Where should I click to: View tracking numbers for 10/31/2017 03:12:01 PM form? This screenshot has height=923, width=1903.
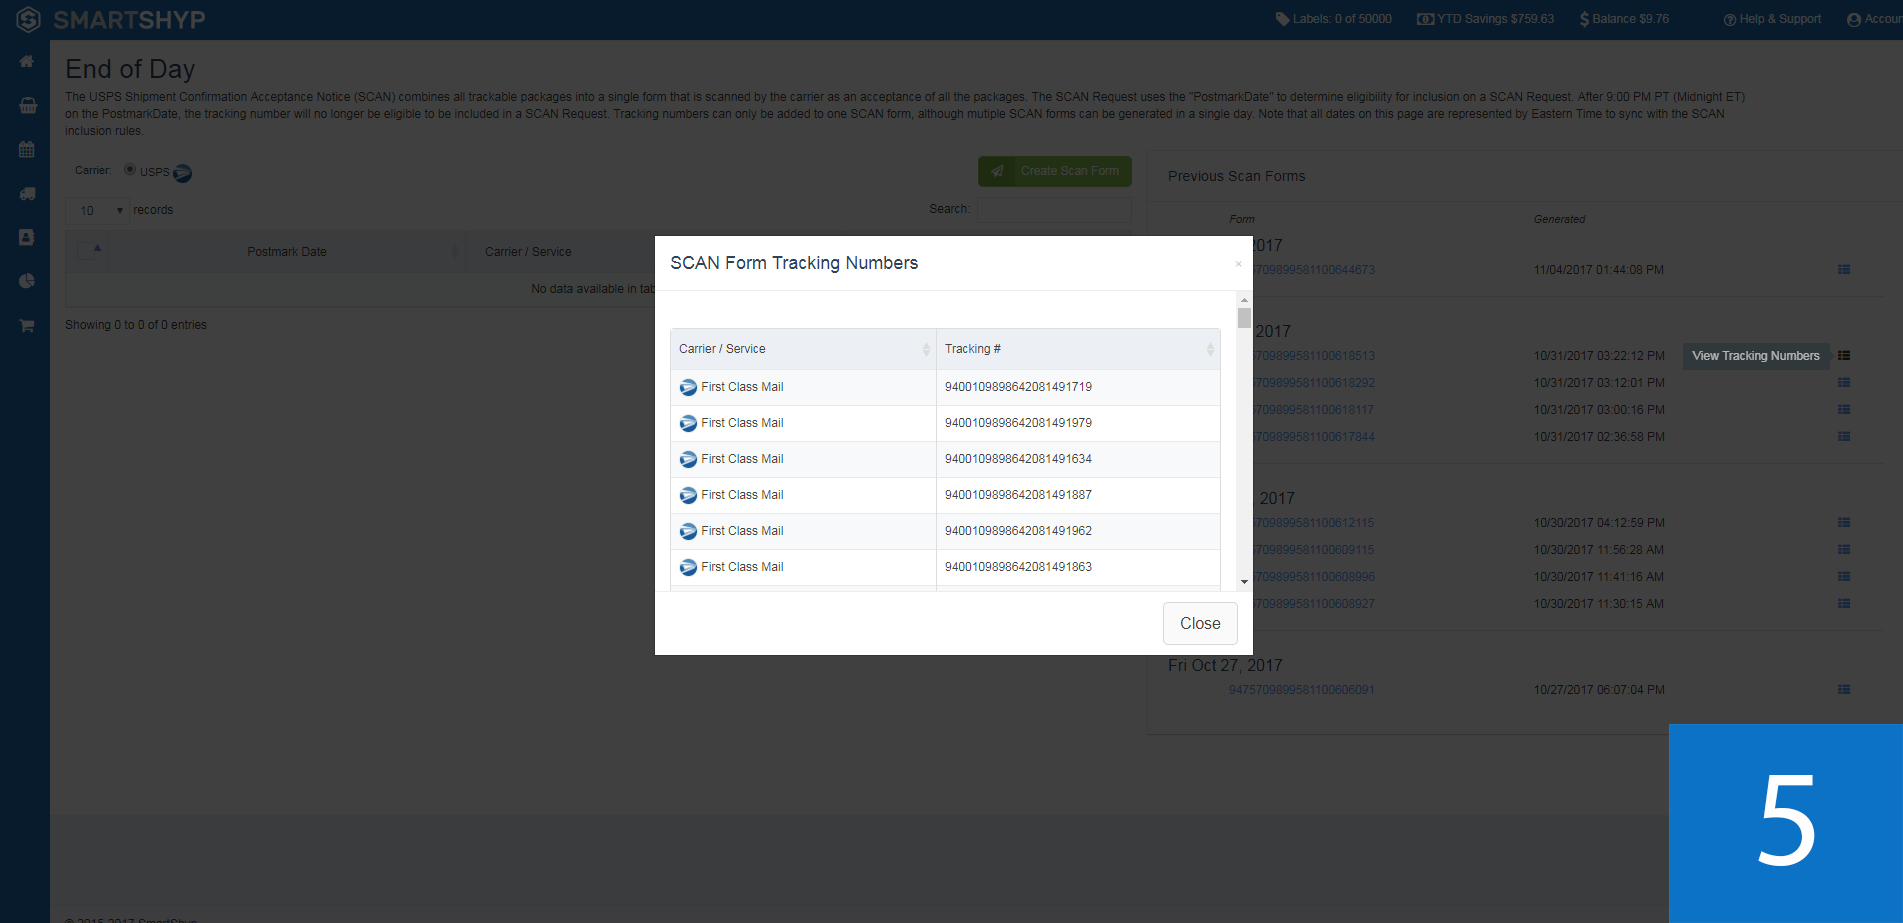(x=1844, y=383)
